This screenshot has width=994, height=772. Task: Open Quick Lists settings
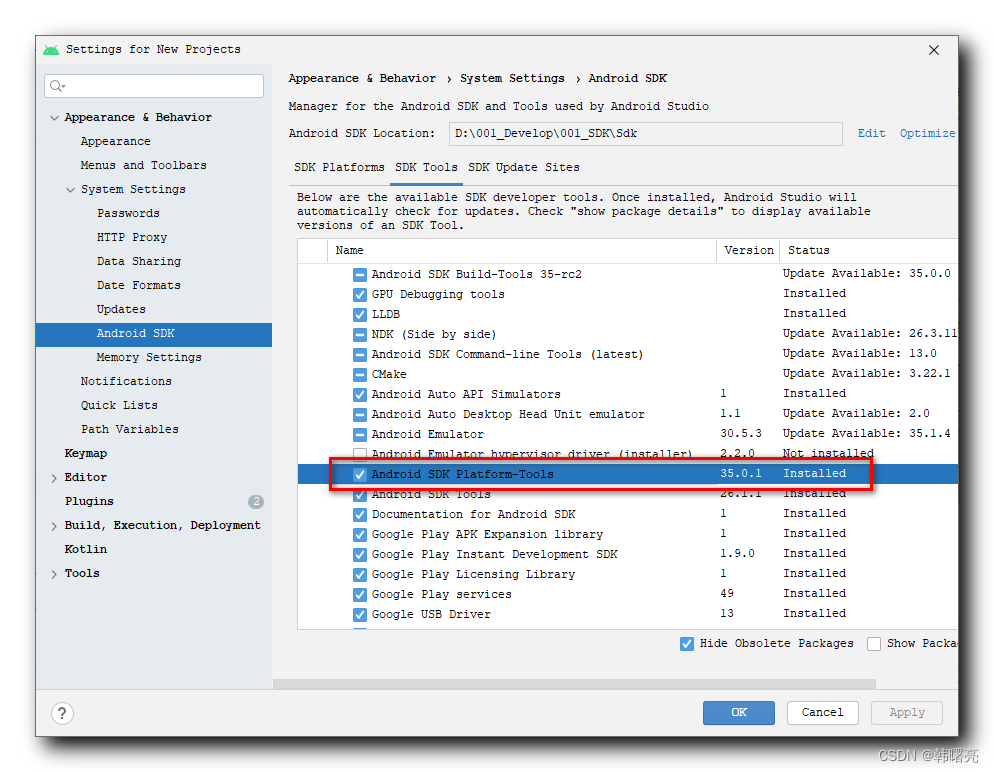pyautogui.click(x=119, y=406)
